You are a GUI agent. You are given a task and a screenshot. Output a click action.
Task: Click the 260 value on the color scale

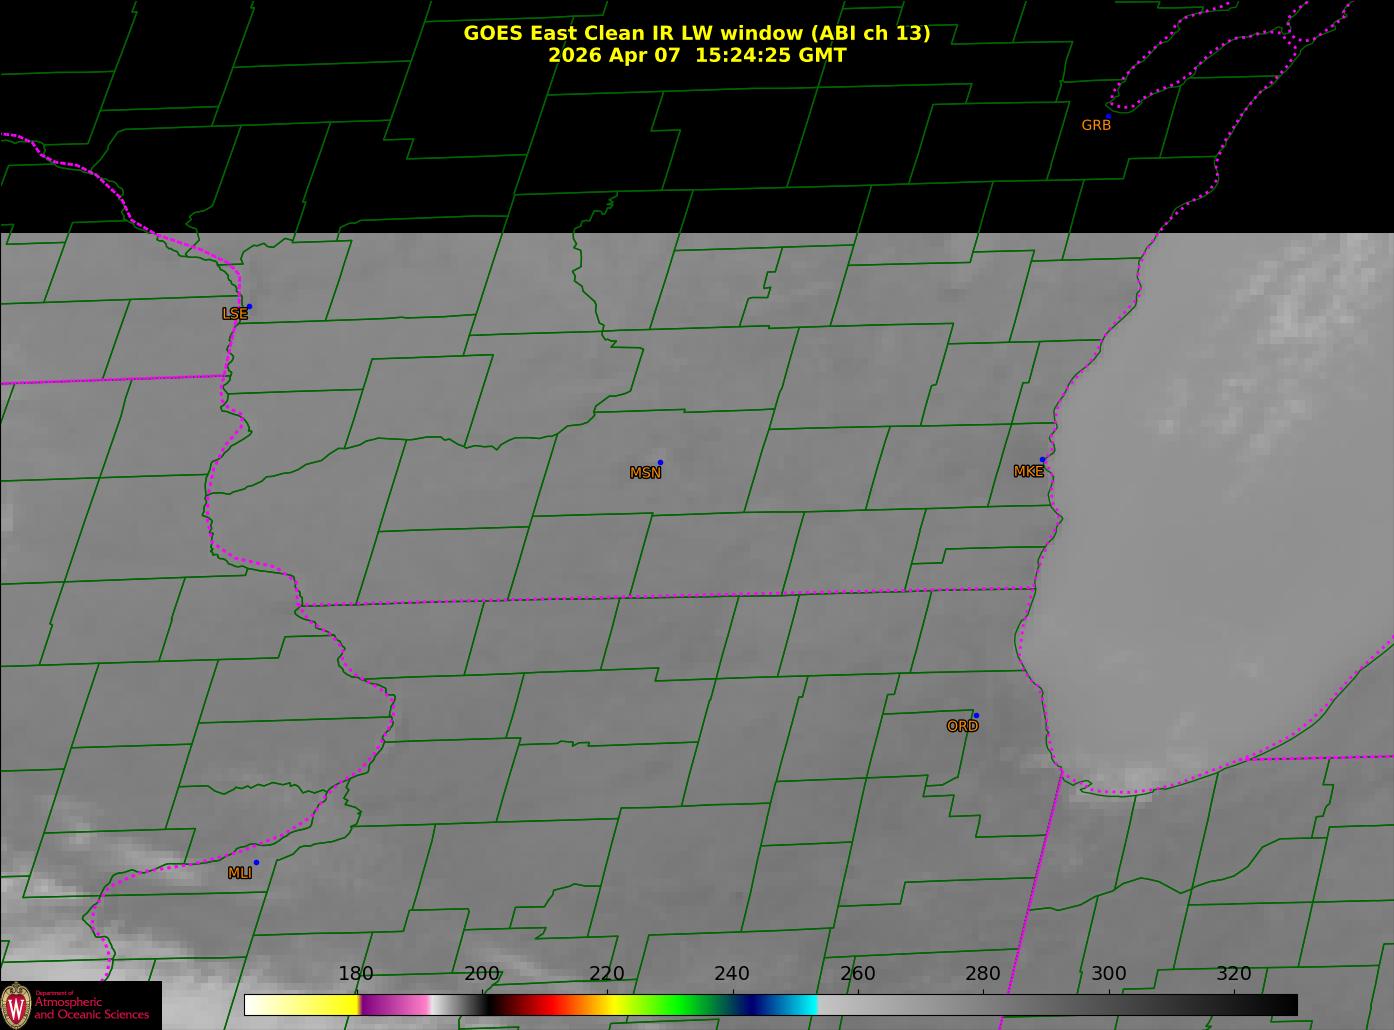click(x=858, y=974)
